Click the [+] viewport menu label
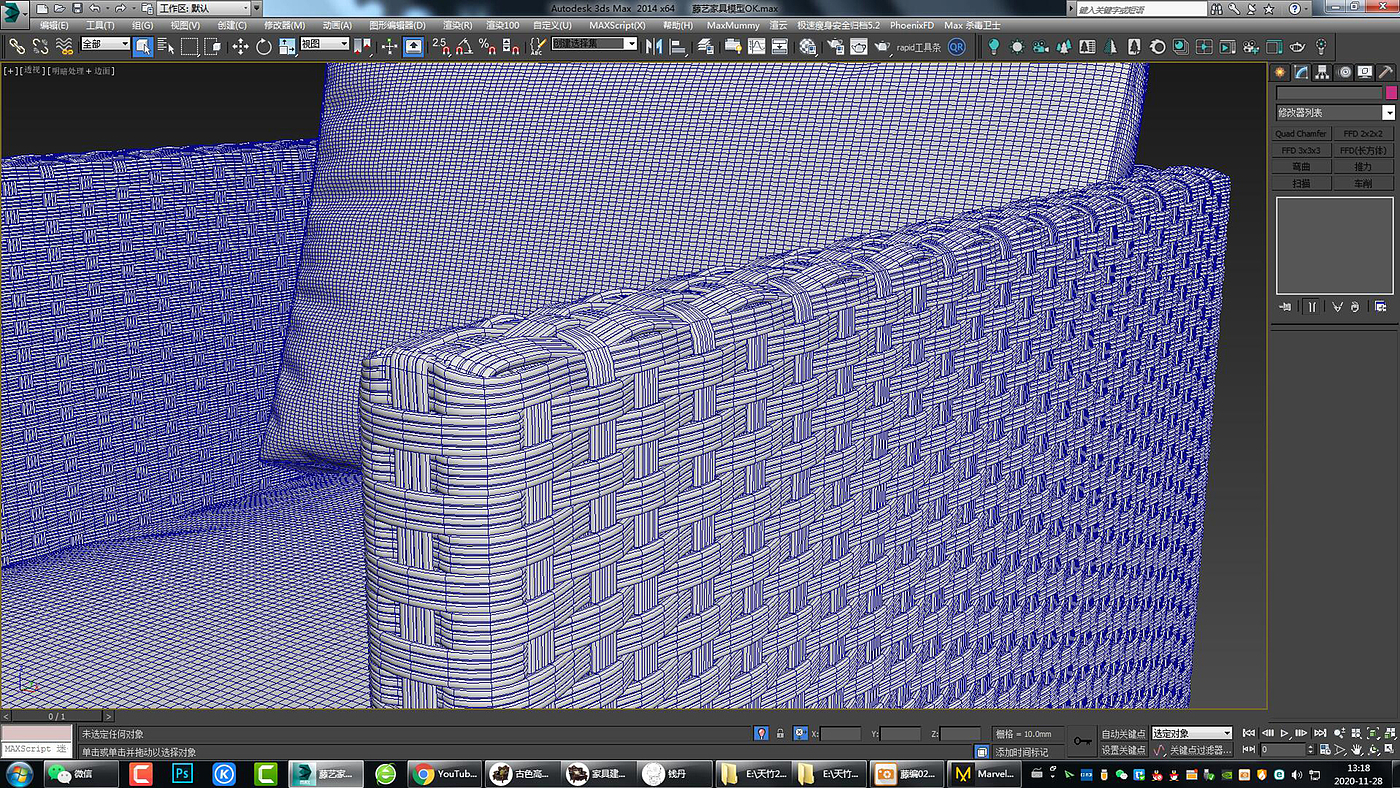Image resolution: width=1400 pixels, height=788 pixels. [11, 71]
